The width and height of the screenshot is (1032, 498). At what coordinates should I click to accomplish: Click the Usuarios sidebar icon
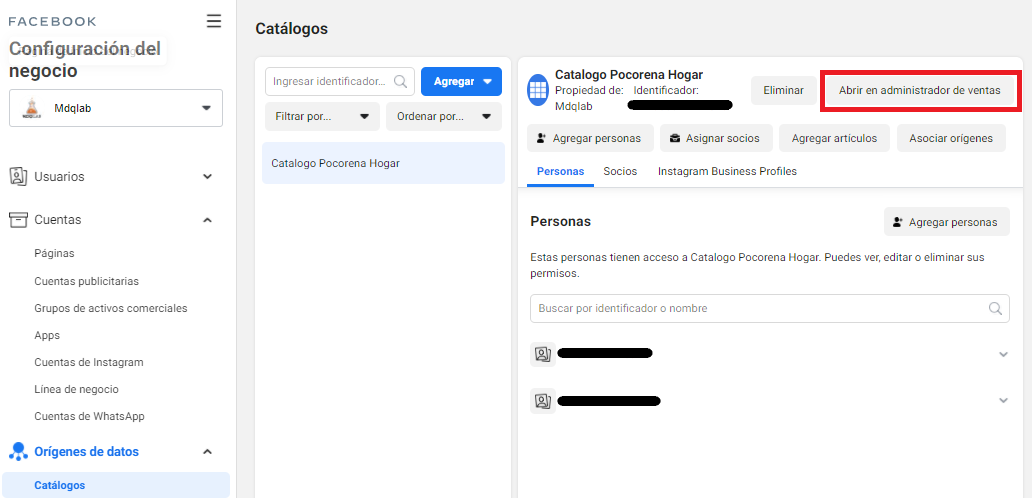[x=18, y=176]
